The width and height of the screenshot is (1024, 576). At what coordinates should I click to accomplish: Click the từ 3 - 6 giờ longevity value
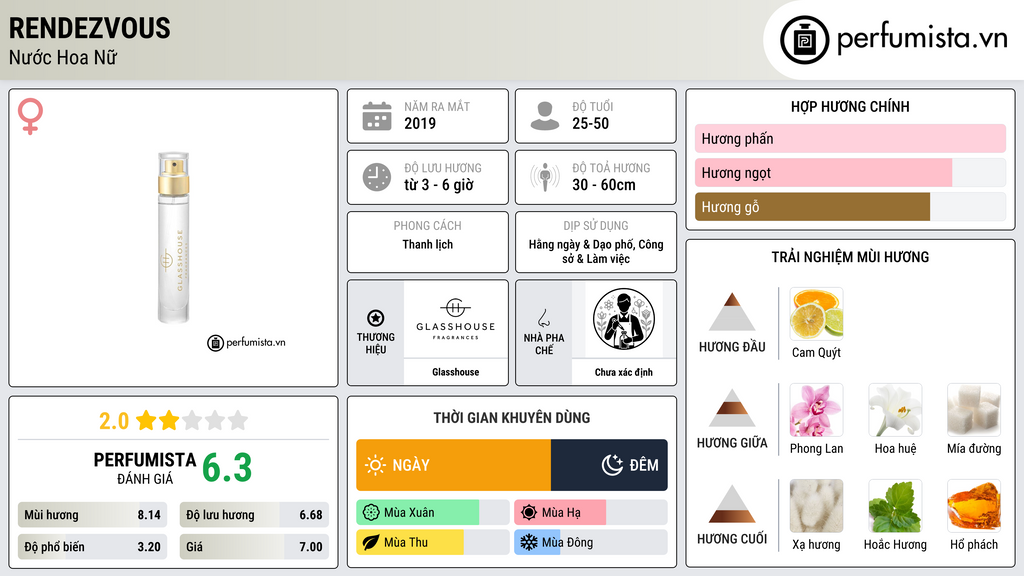tap(439, 185)
